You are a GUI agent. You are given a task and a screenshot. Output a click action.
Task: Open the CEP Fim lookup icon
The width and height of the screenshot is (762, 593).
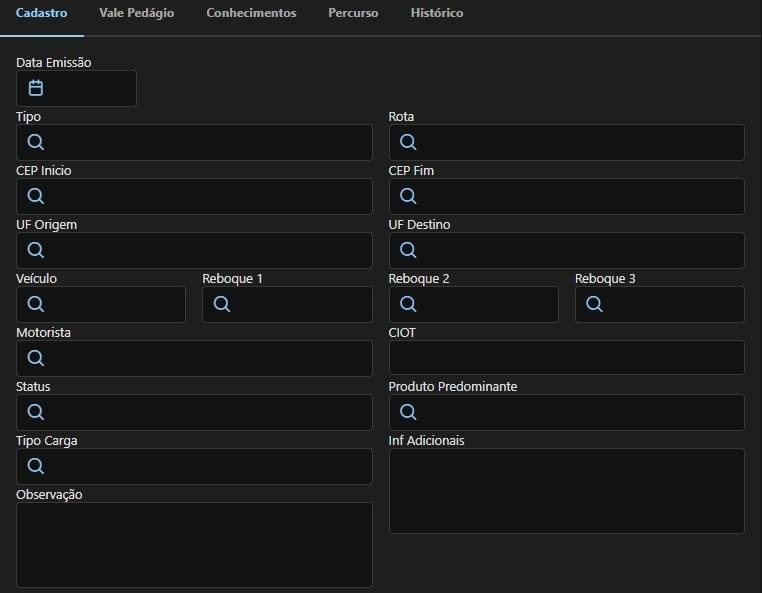coord(408,196)
